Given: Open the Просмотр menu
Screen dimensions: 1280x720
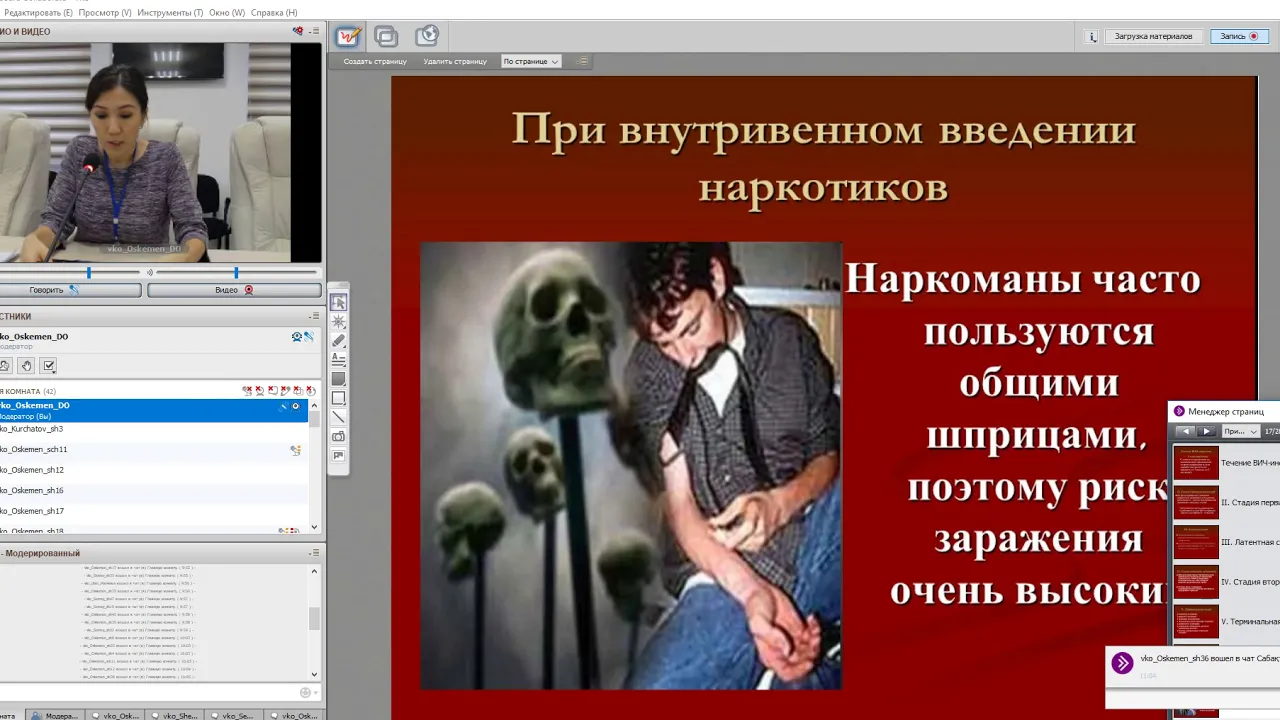Looking at the screenshot, I should coord(105,13).
